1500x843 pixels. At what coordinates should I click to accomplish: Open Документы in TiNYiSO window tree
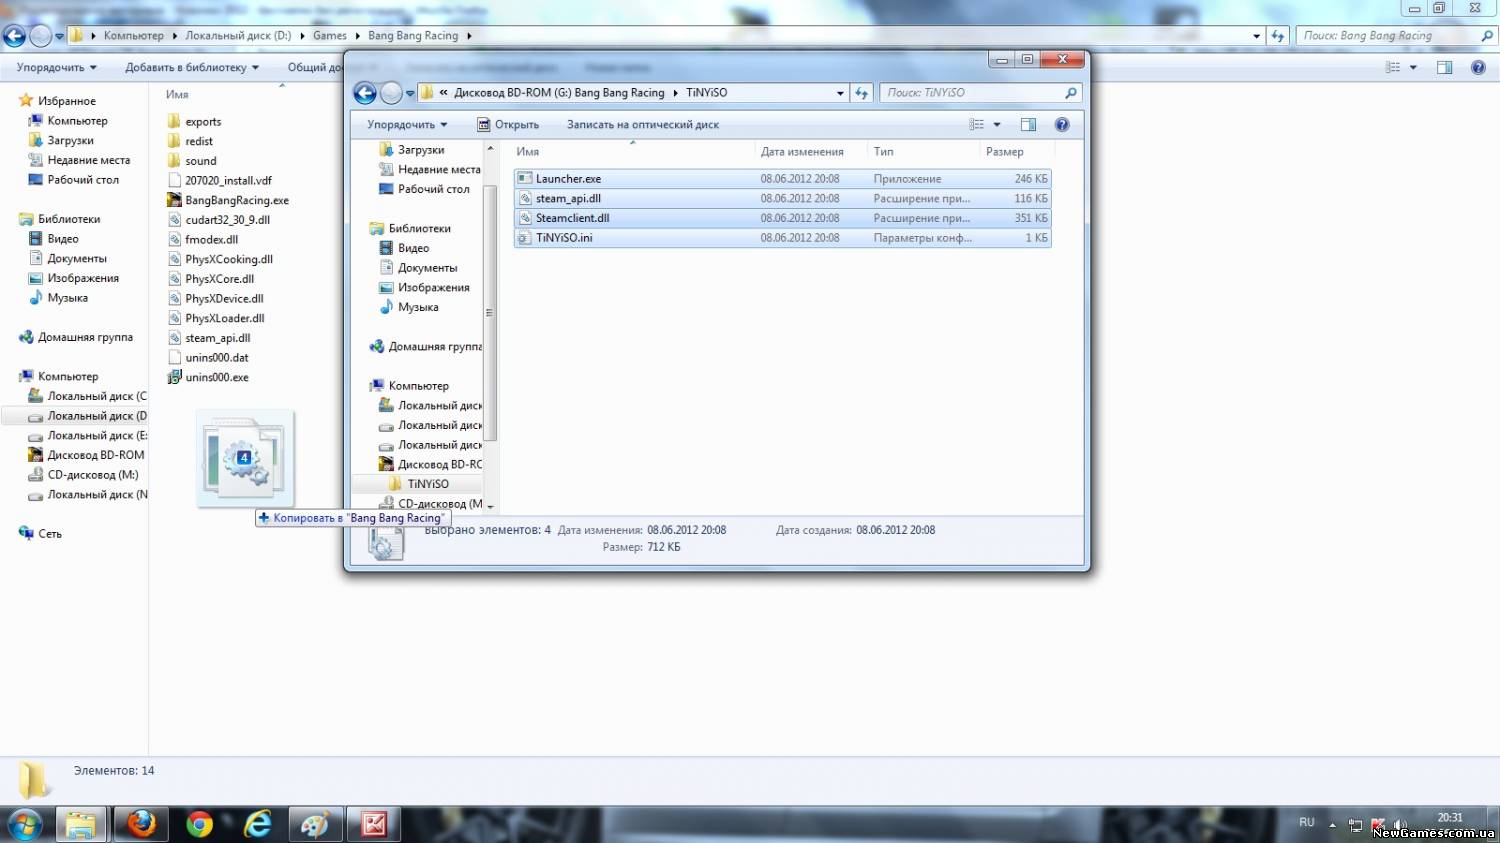(x=418, y=268)
